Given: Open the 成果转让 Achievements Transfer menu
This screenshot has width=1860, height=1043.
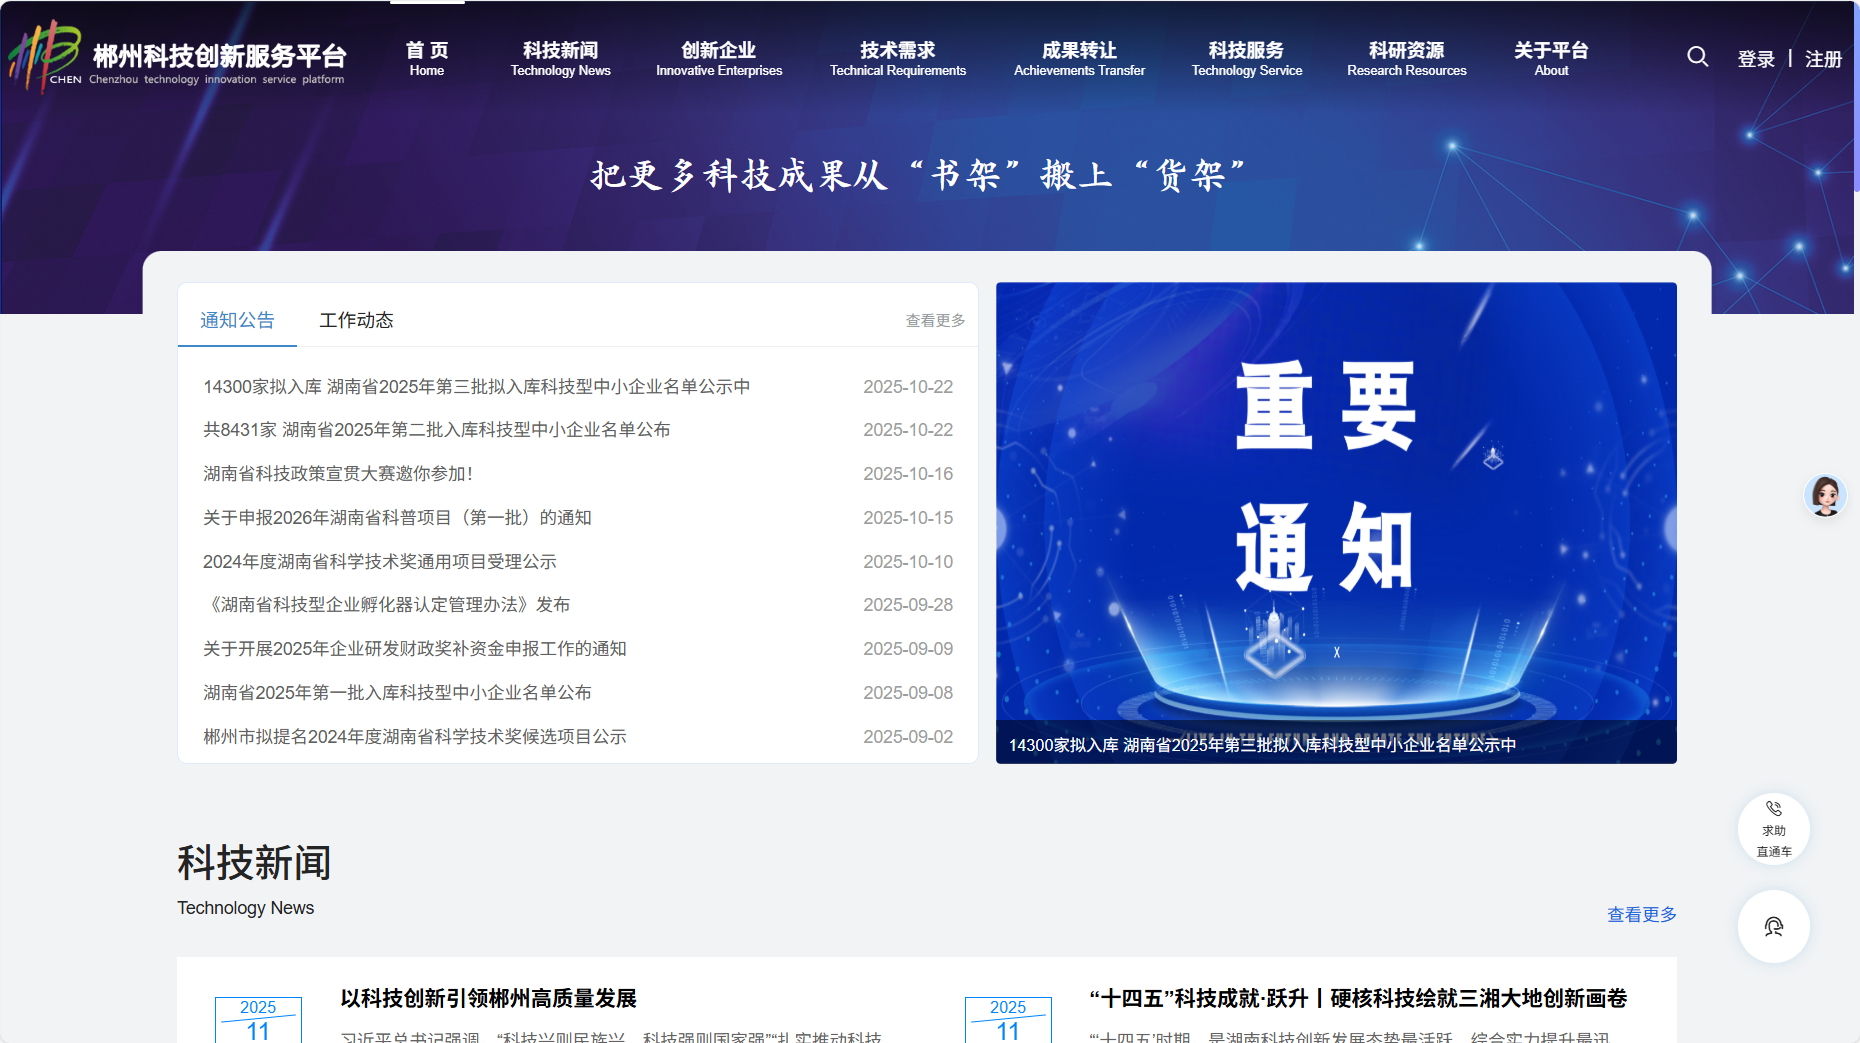Looking at the screenshot, I should tap(1079, 58).
